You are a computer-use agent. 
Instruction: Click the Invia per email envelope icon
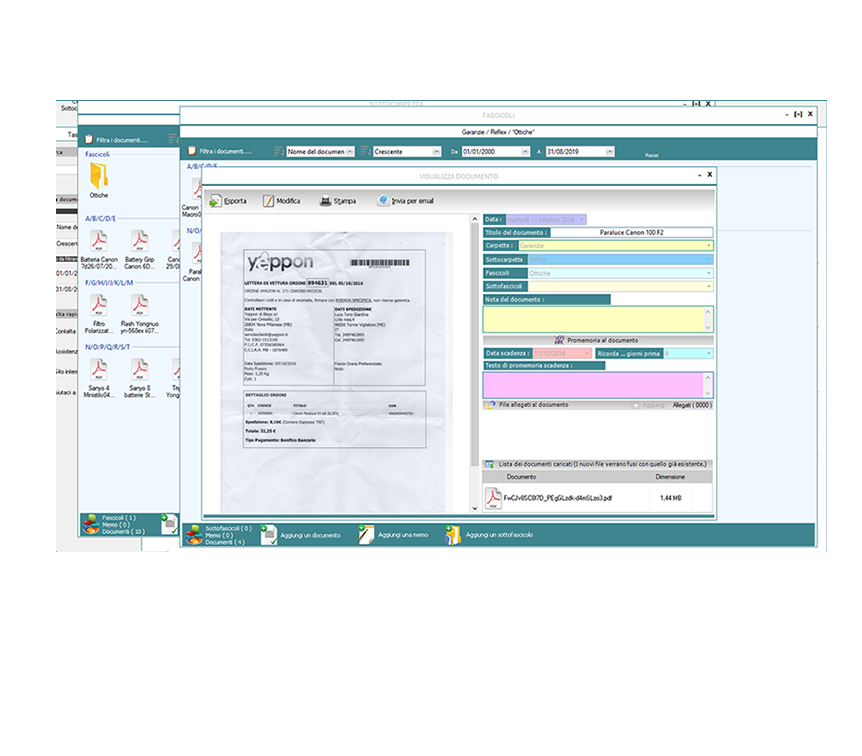pyautogui.click(x=383, y=200)
